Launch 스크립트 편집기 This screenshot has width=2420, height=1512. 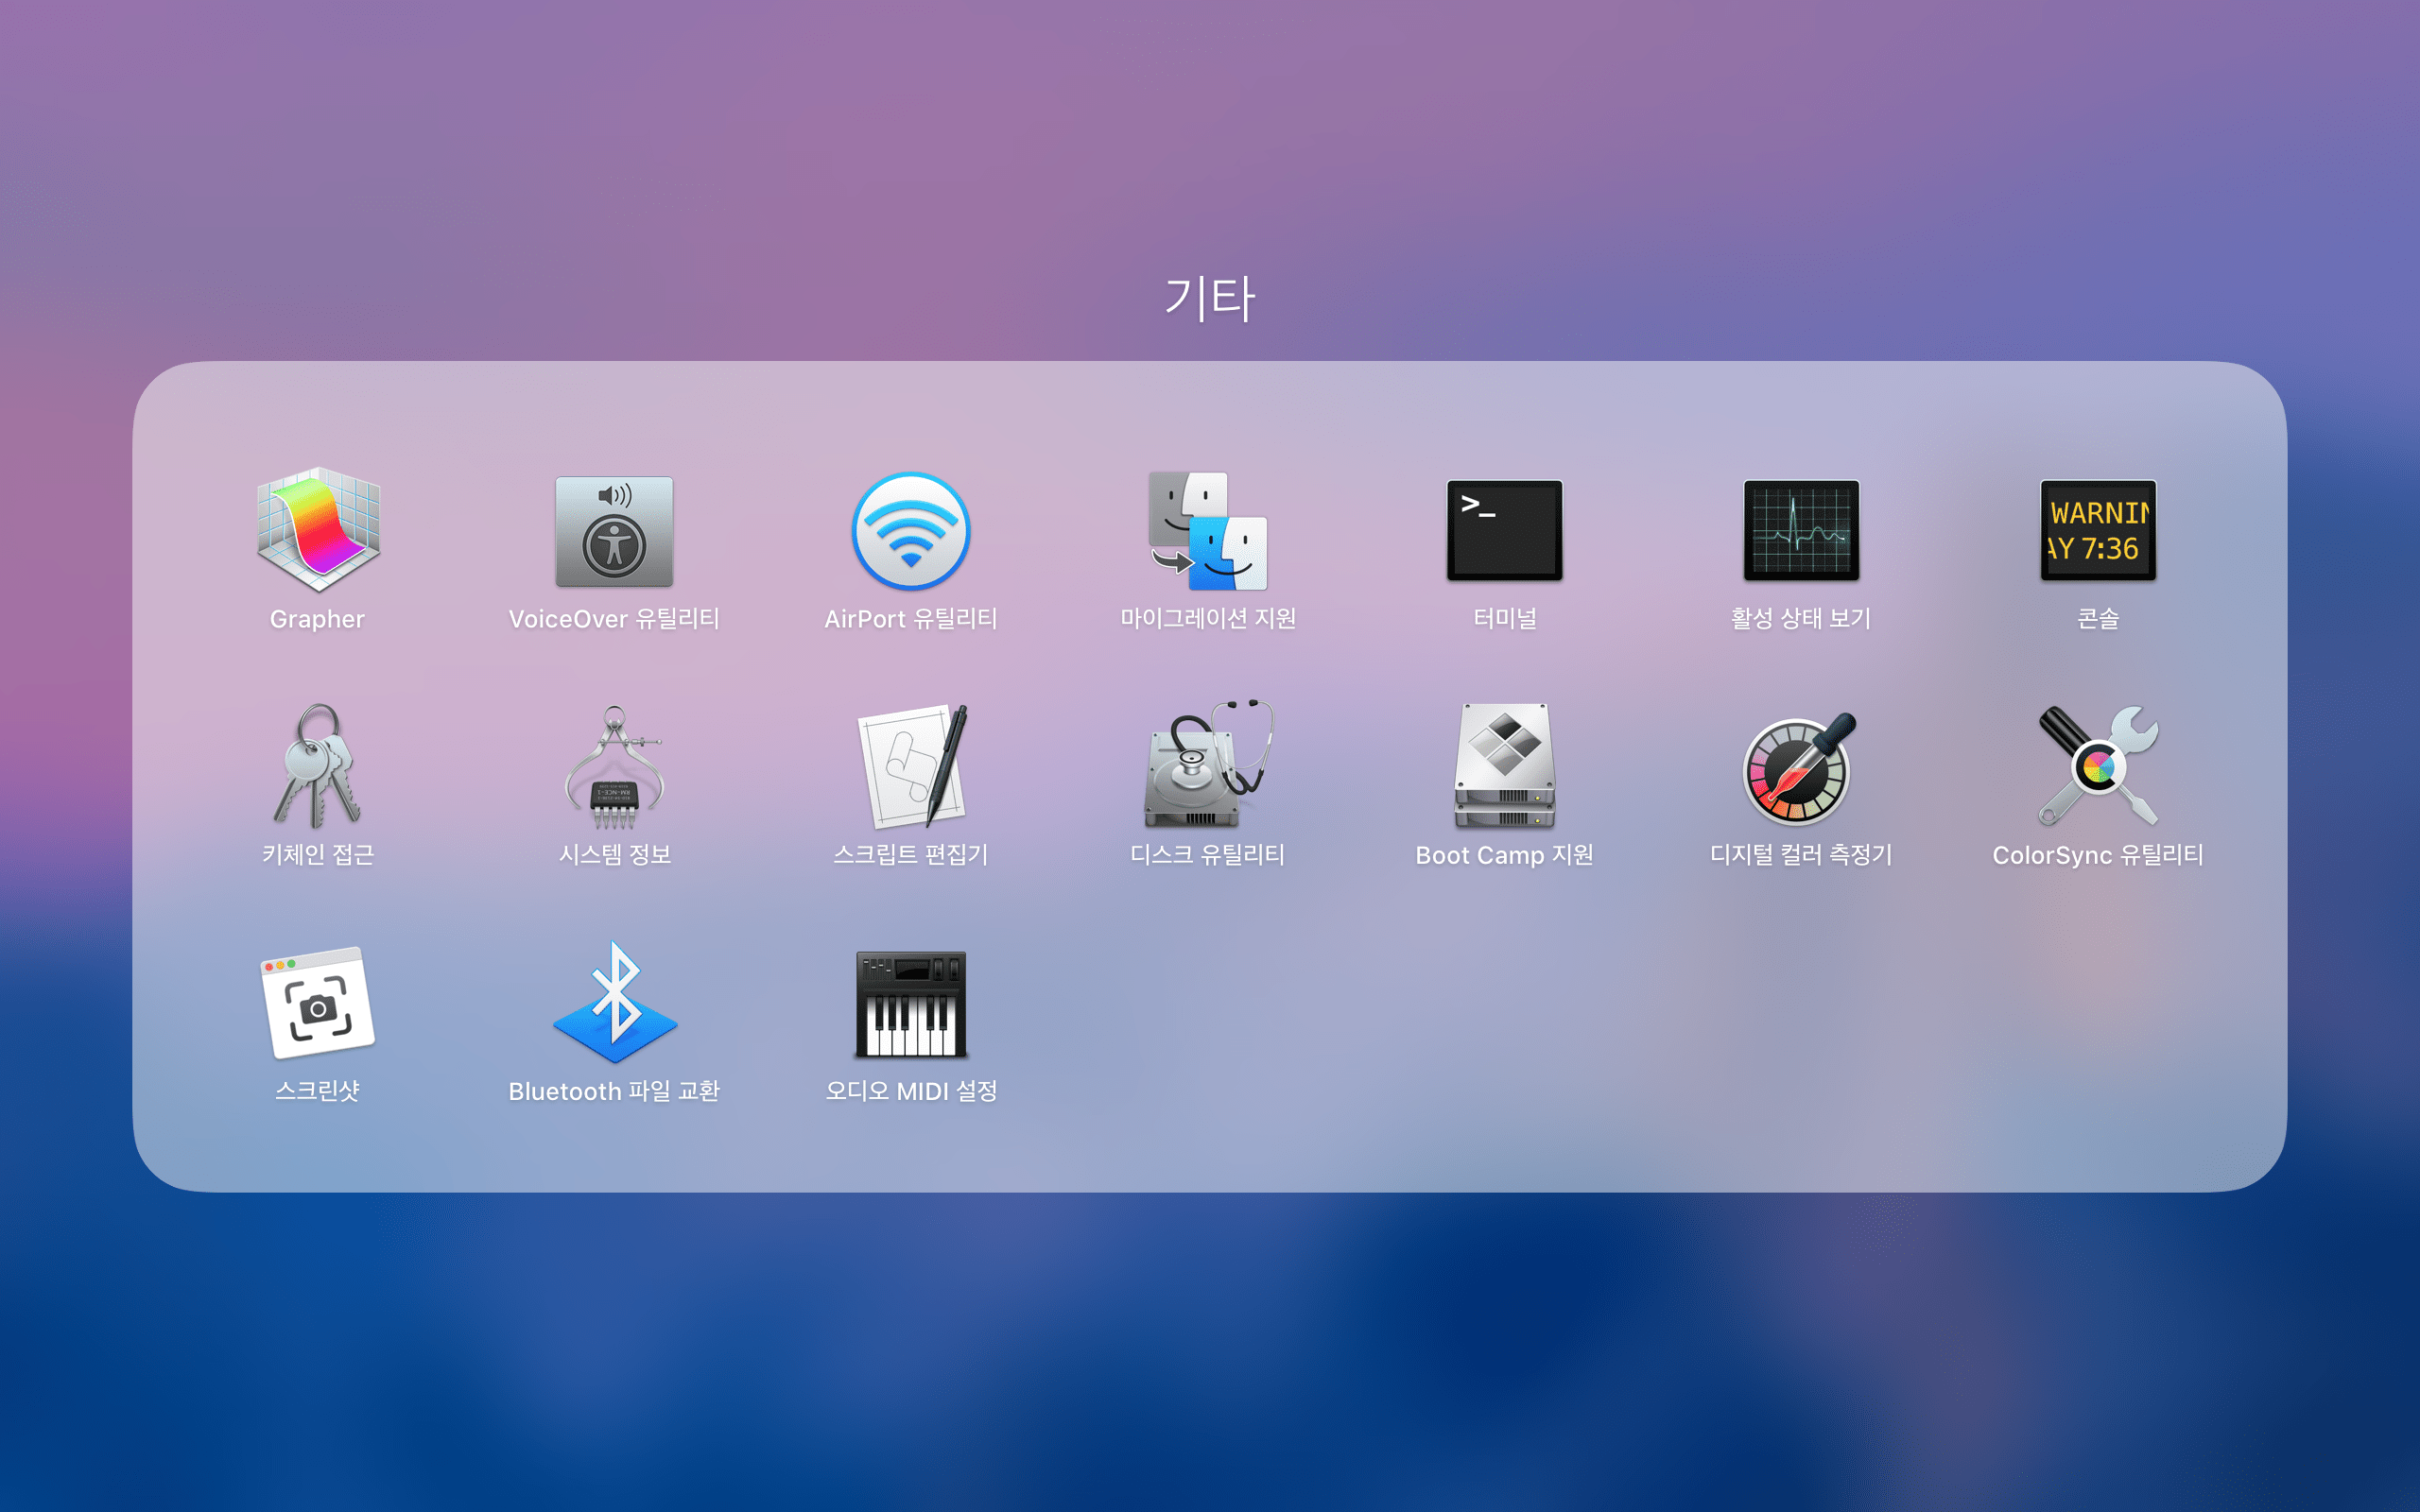tap(910, 767)
